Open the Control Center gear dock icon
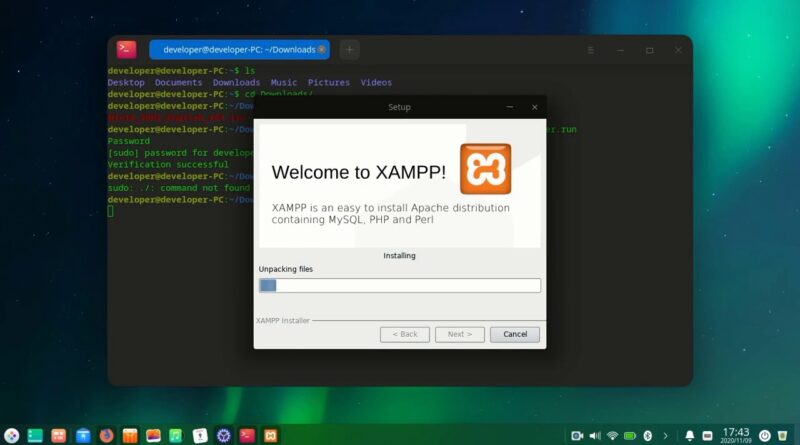 (x=223, y=436)
